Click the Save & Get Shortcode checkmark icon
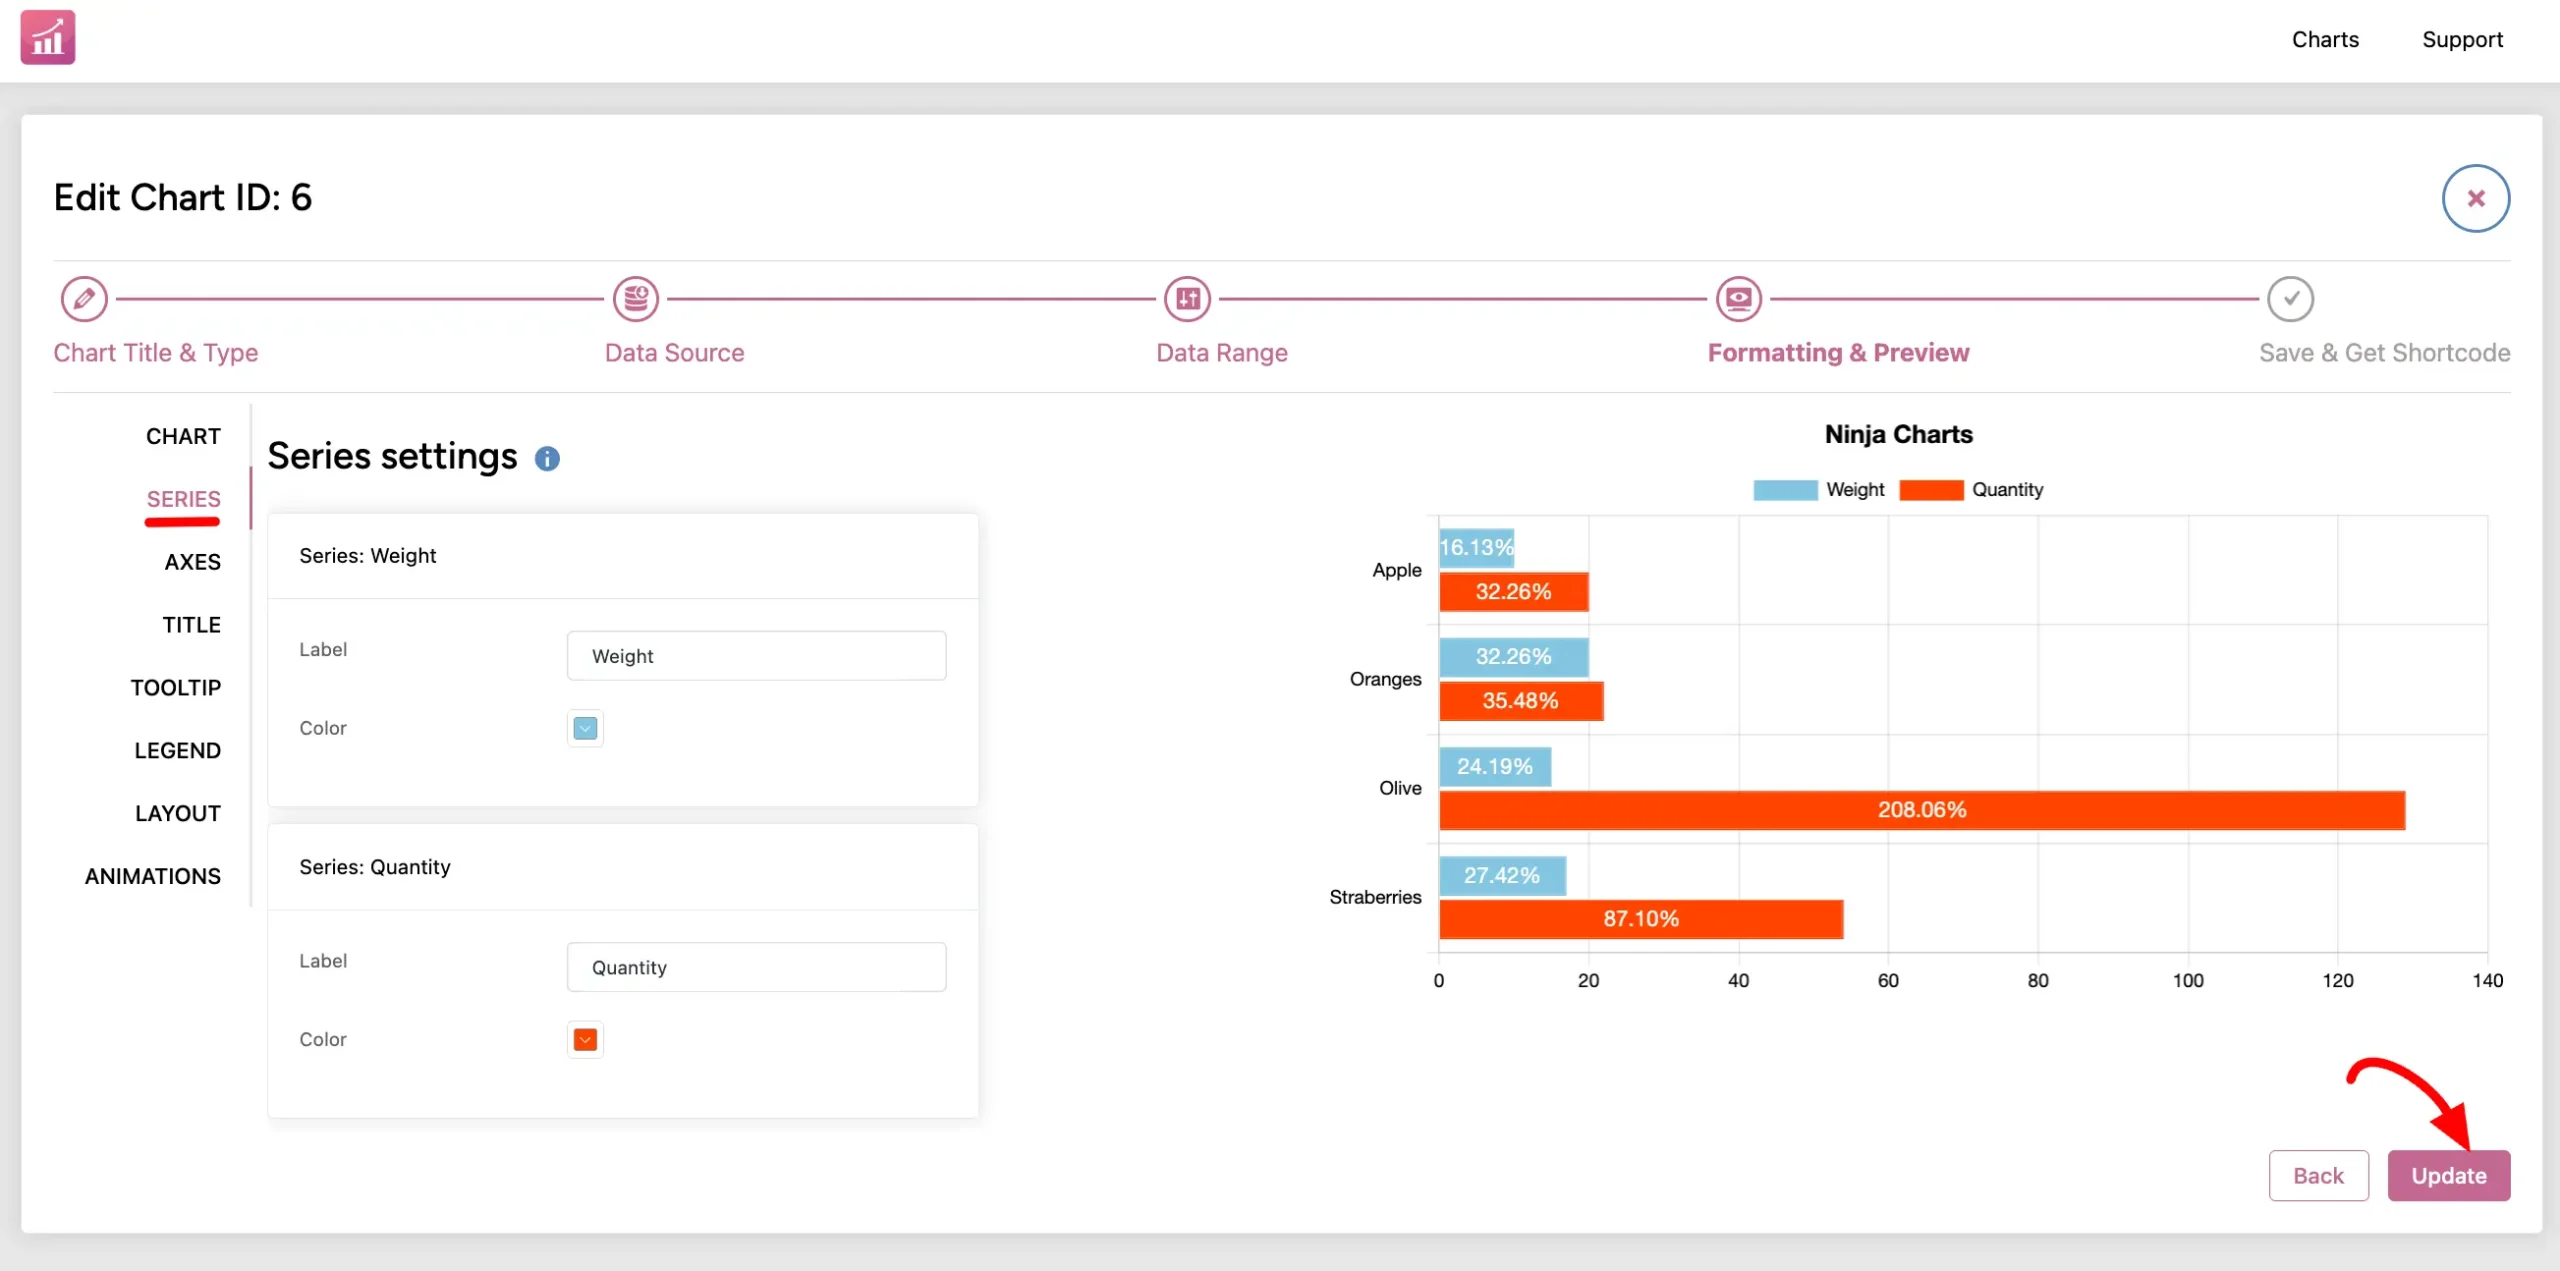 pos(2290,299)
